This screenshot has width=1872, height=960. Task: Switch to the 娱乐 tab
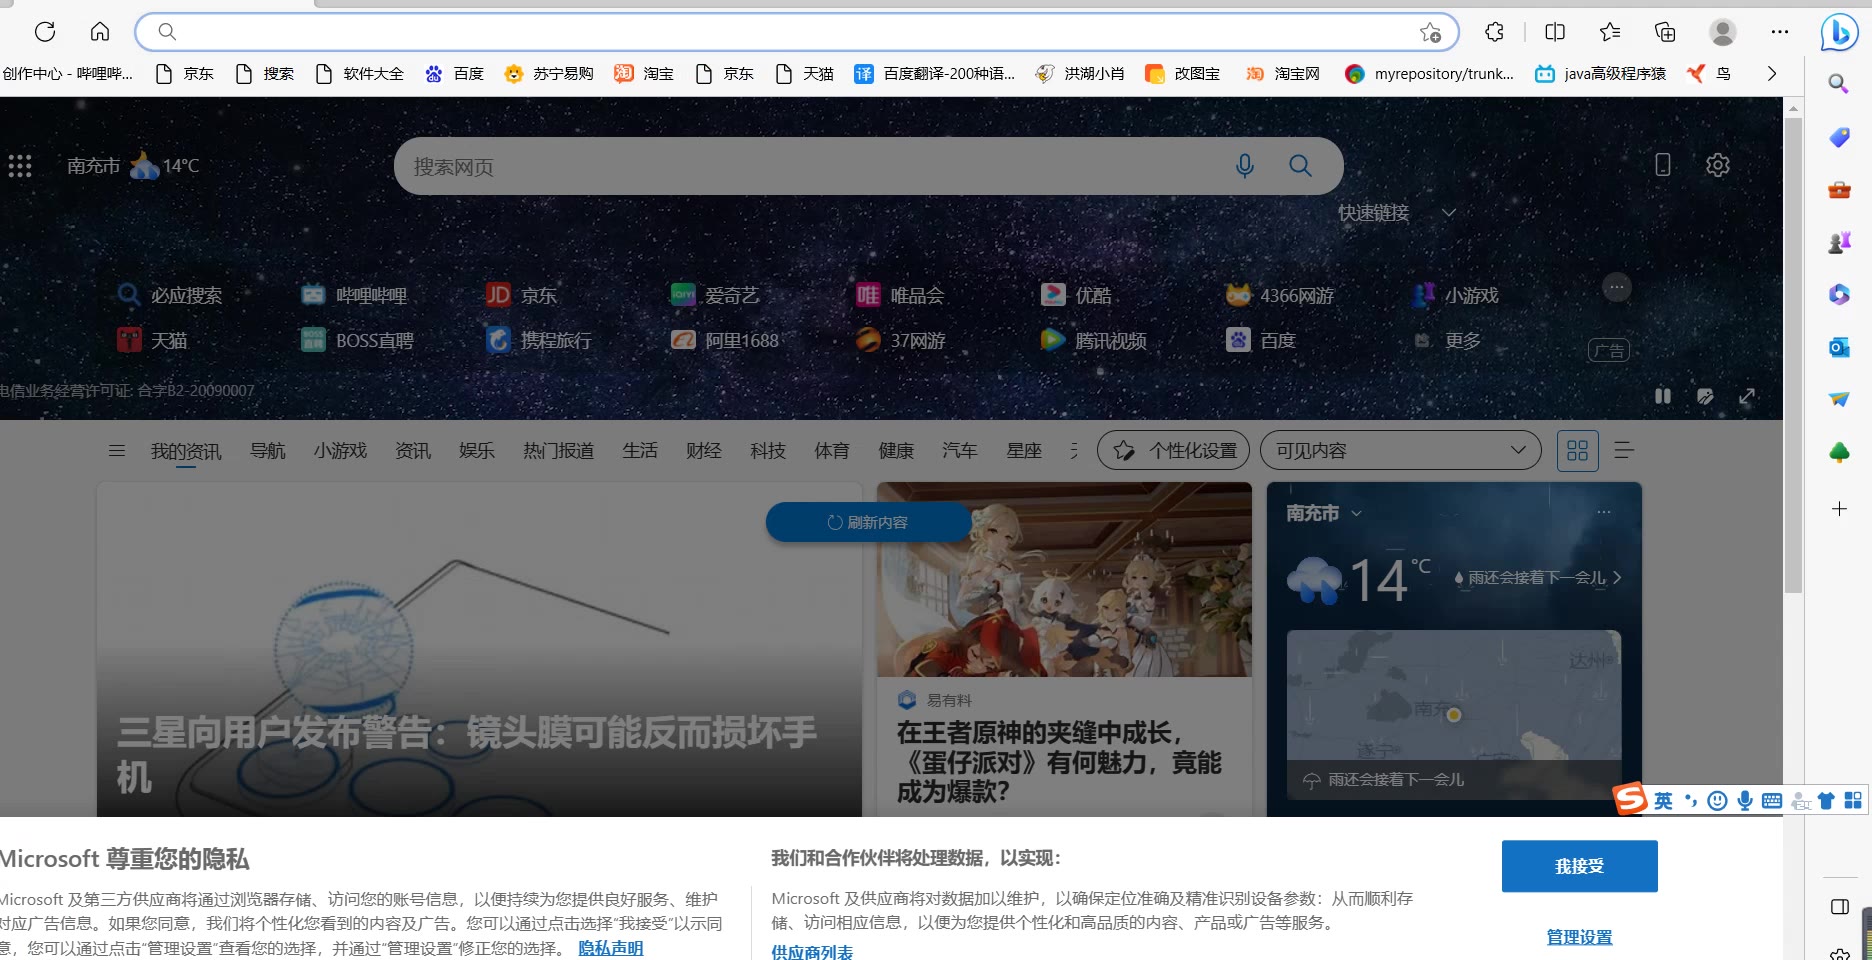pos(477,451)
